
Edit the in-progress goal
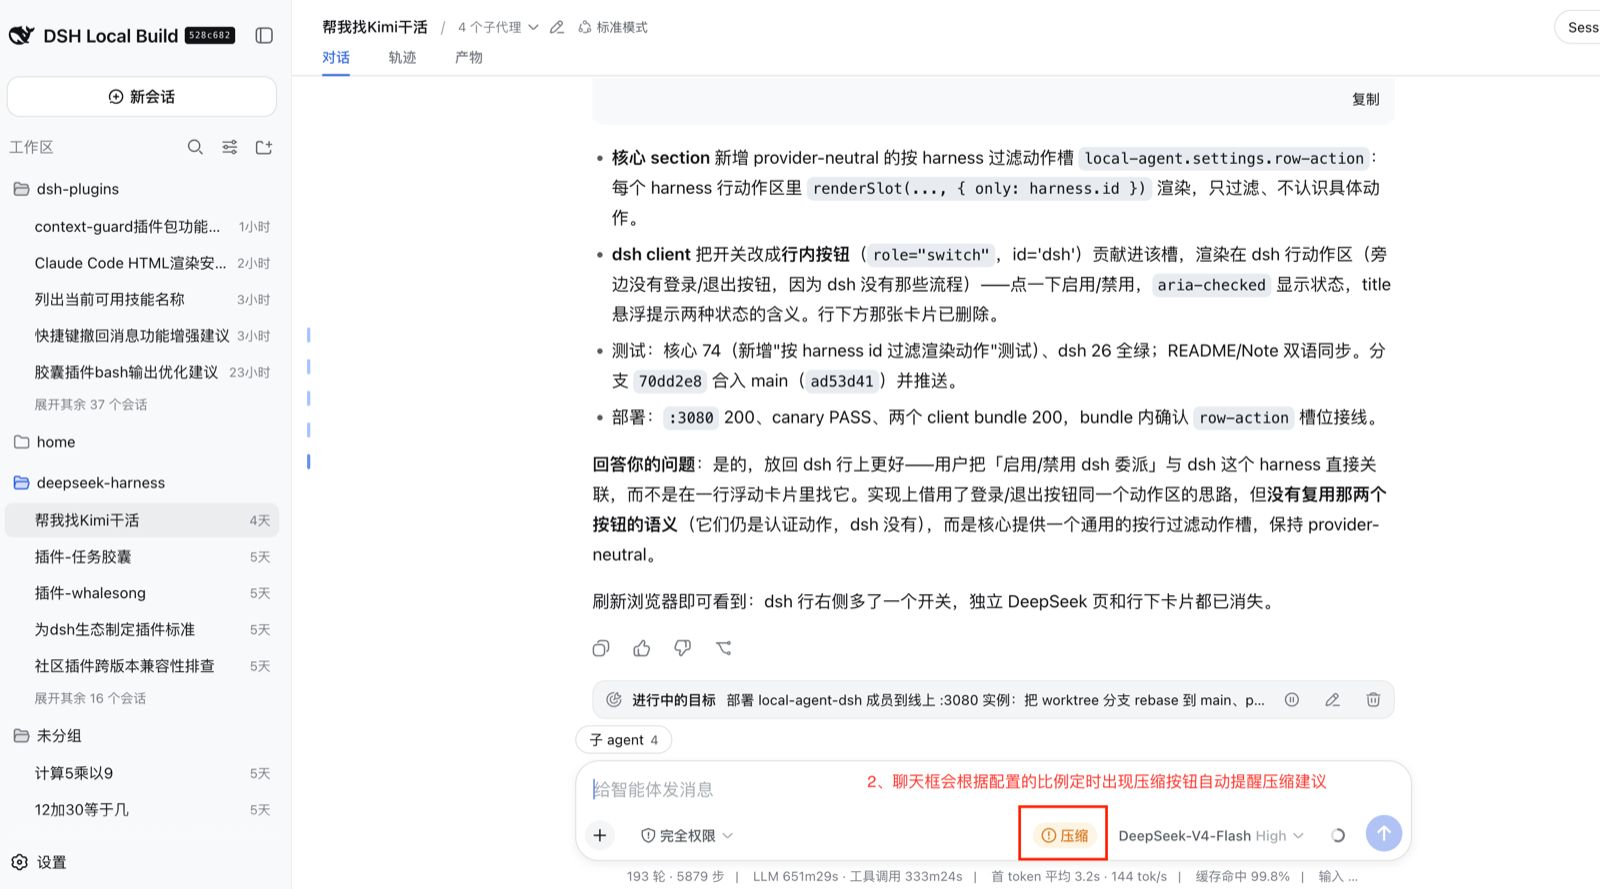pos(1333,700)
